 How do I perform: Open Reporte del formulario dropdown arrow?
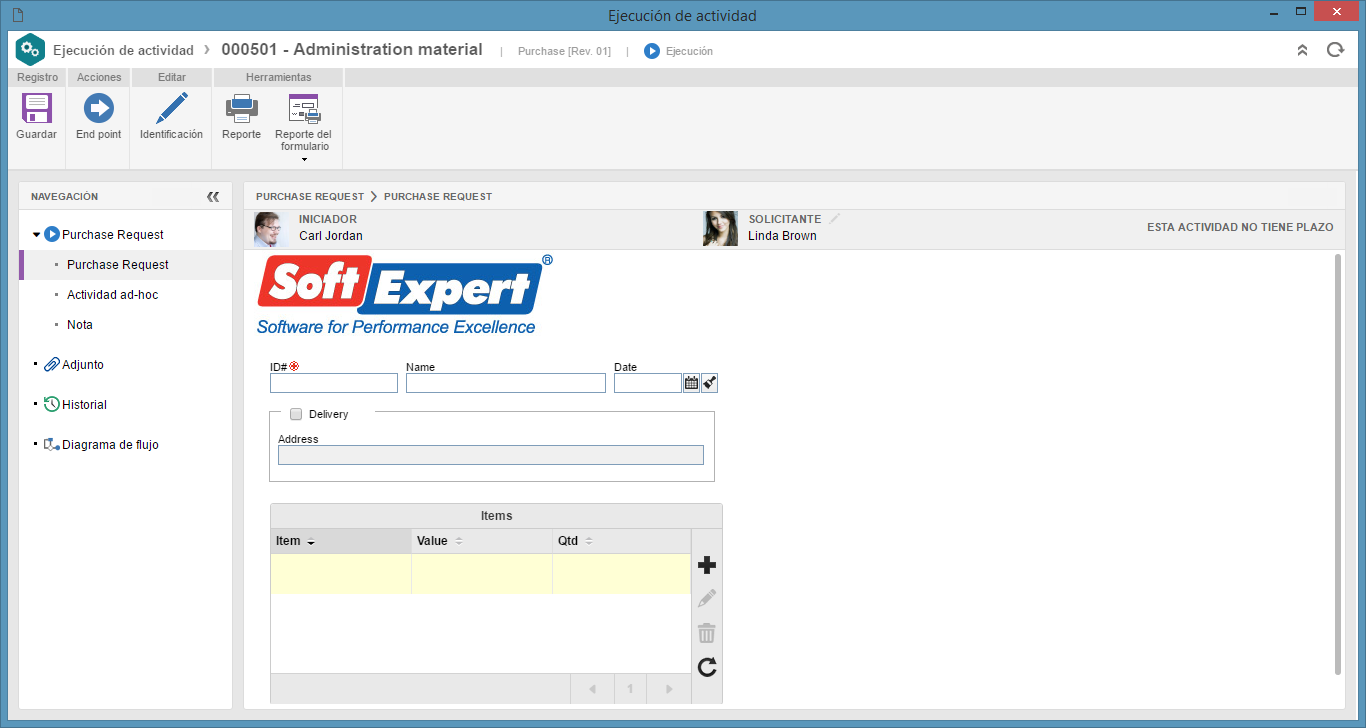point(304,160)
